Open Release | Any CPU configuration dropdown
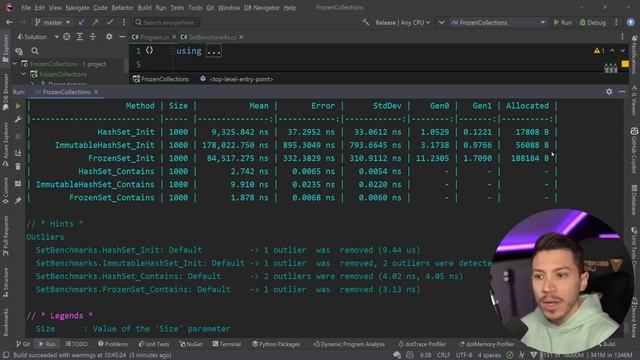This screenshot has width=640, height=360. click(x=403, y=22)
